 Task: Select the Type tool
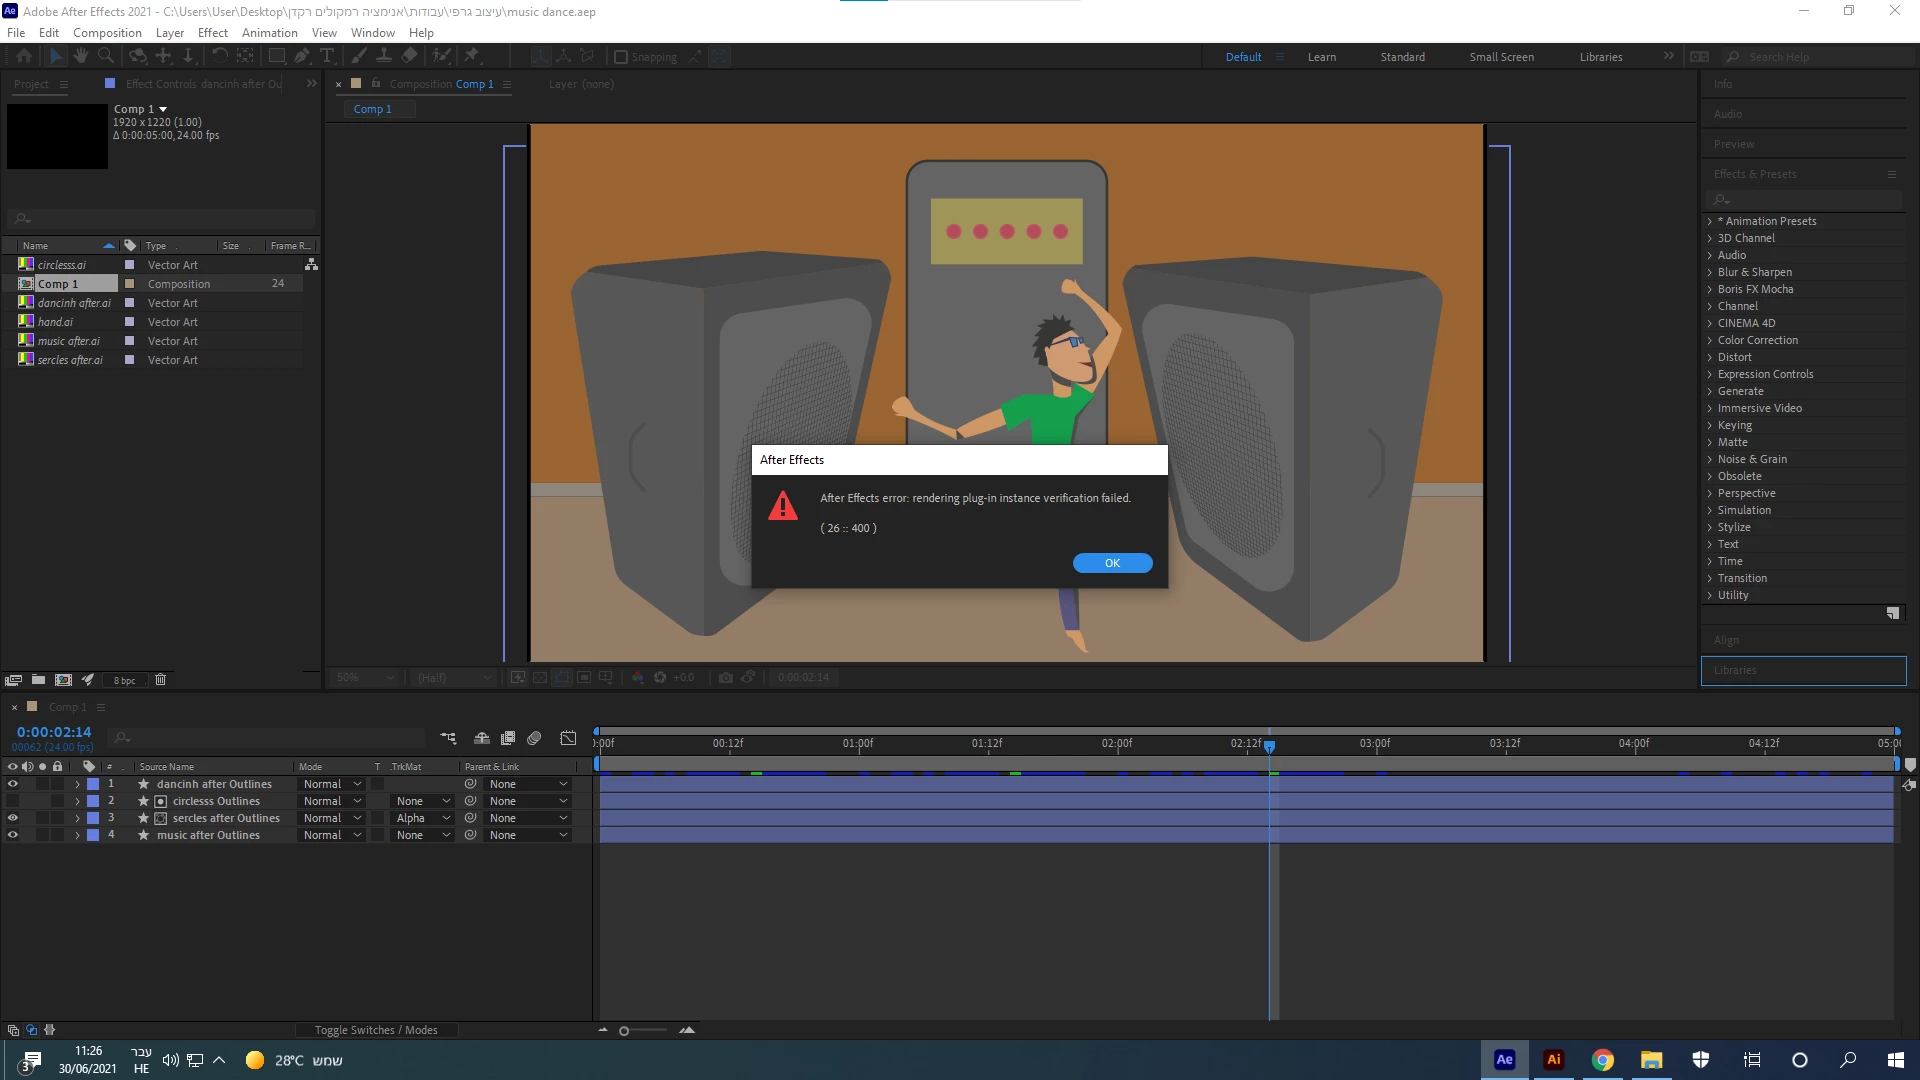click(326, 56)
